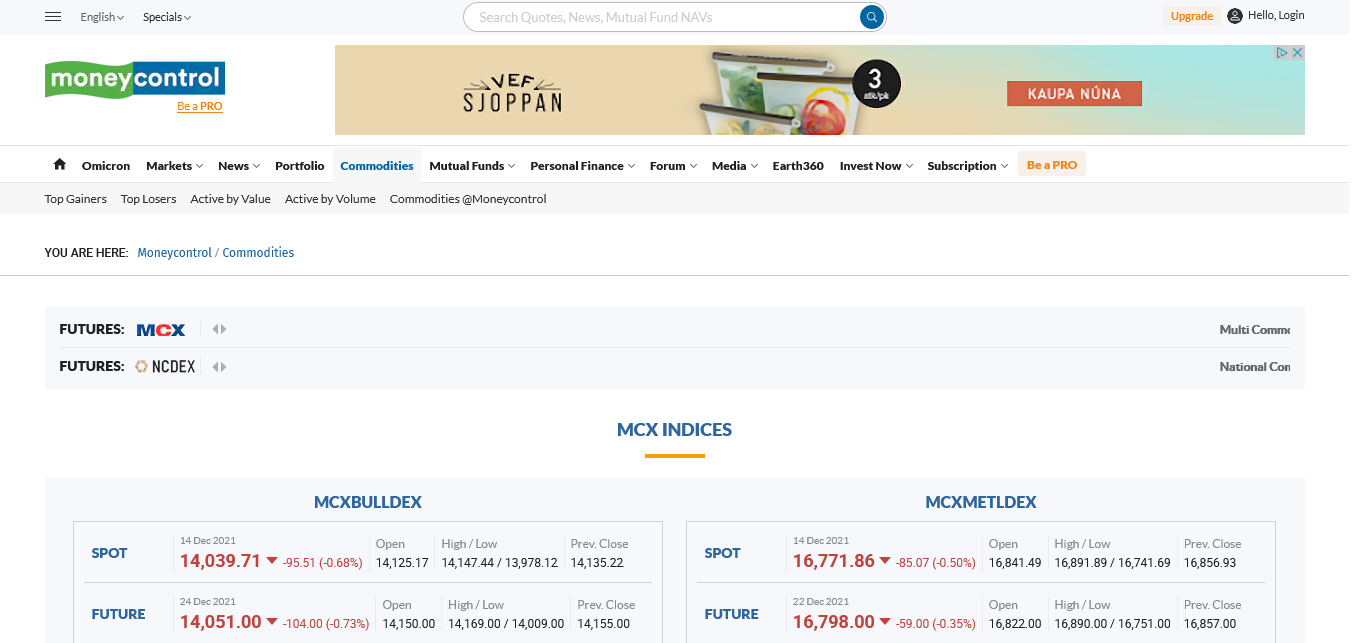The width and height of the screenshot is (1366, 643).
Task: Open the Specials dropdown
Action: click(166, 17)
